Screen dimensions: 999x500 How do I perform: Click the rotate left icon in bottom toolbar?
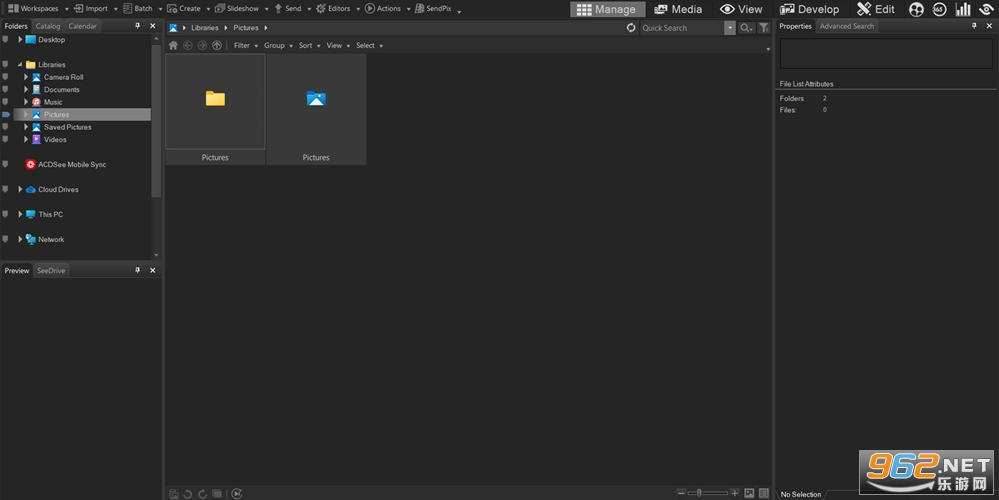(x=188, y=494)
